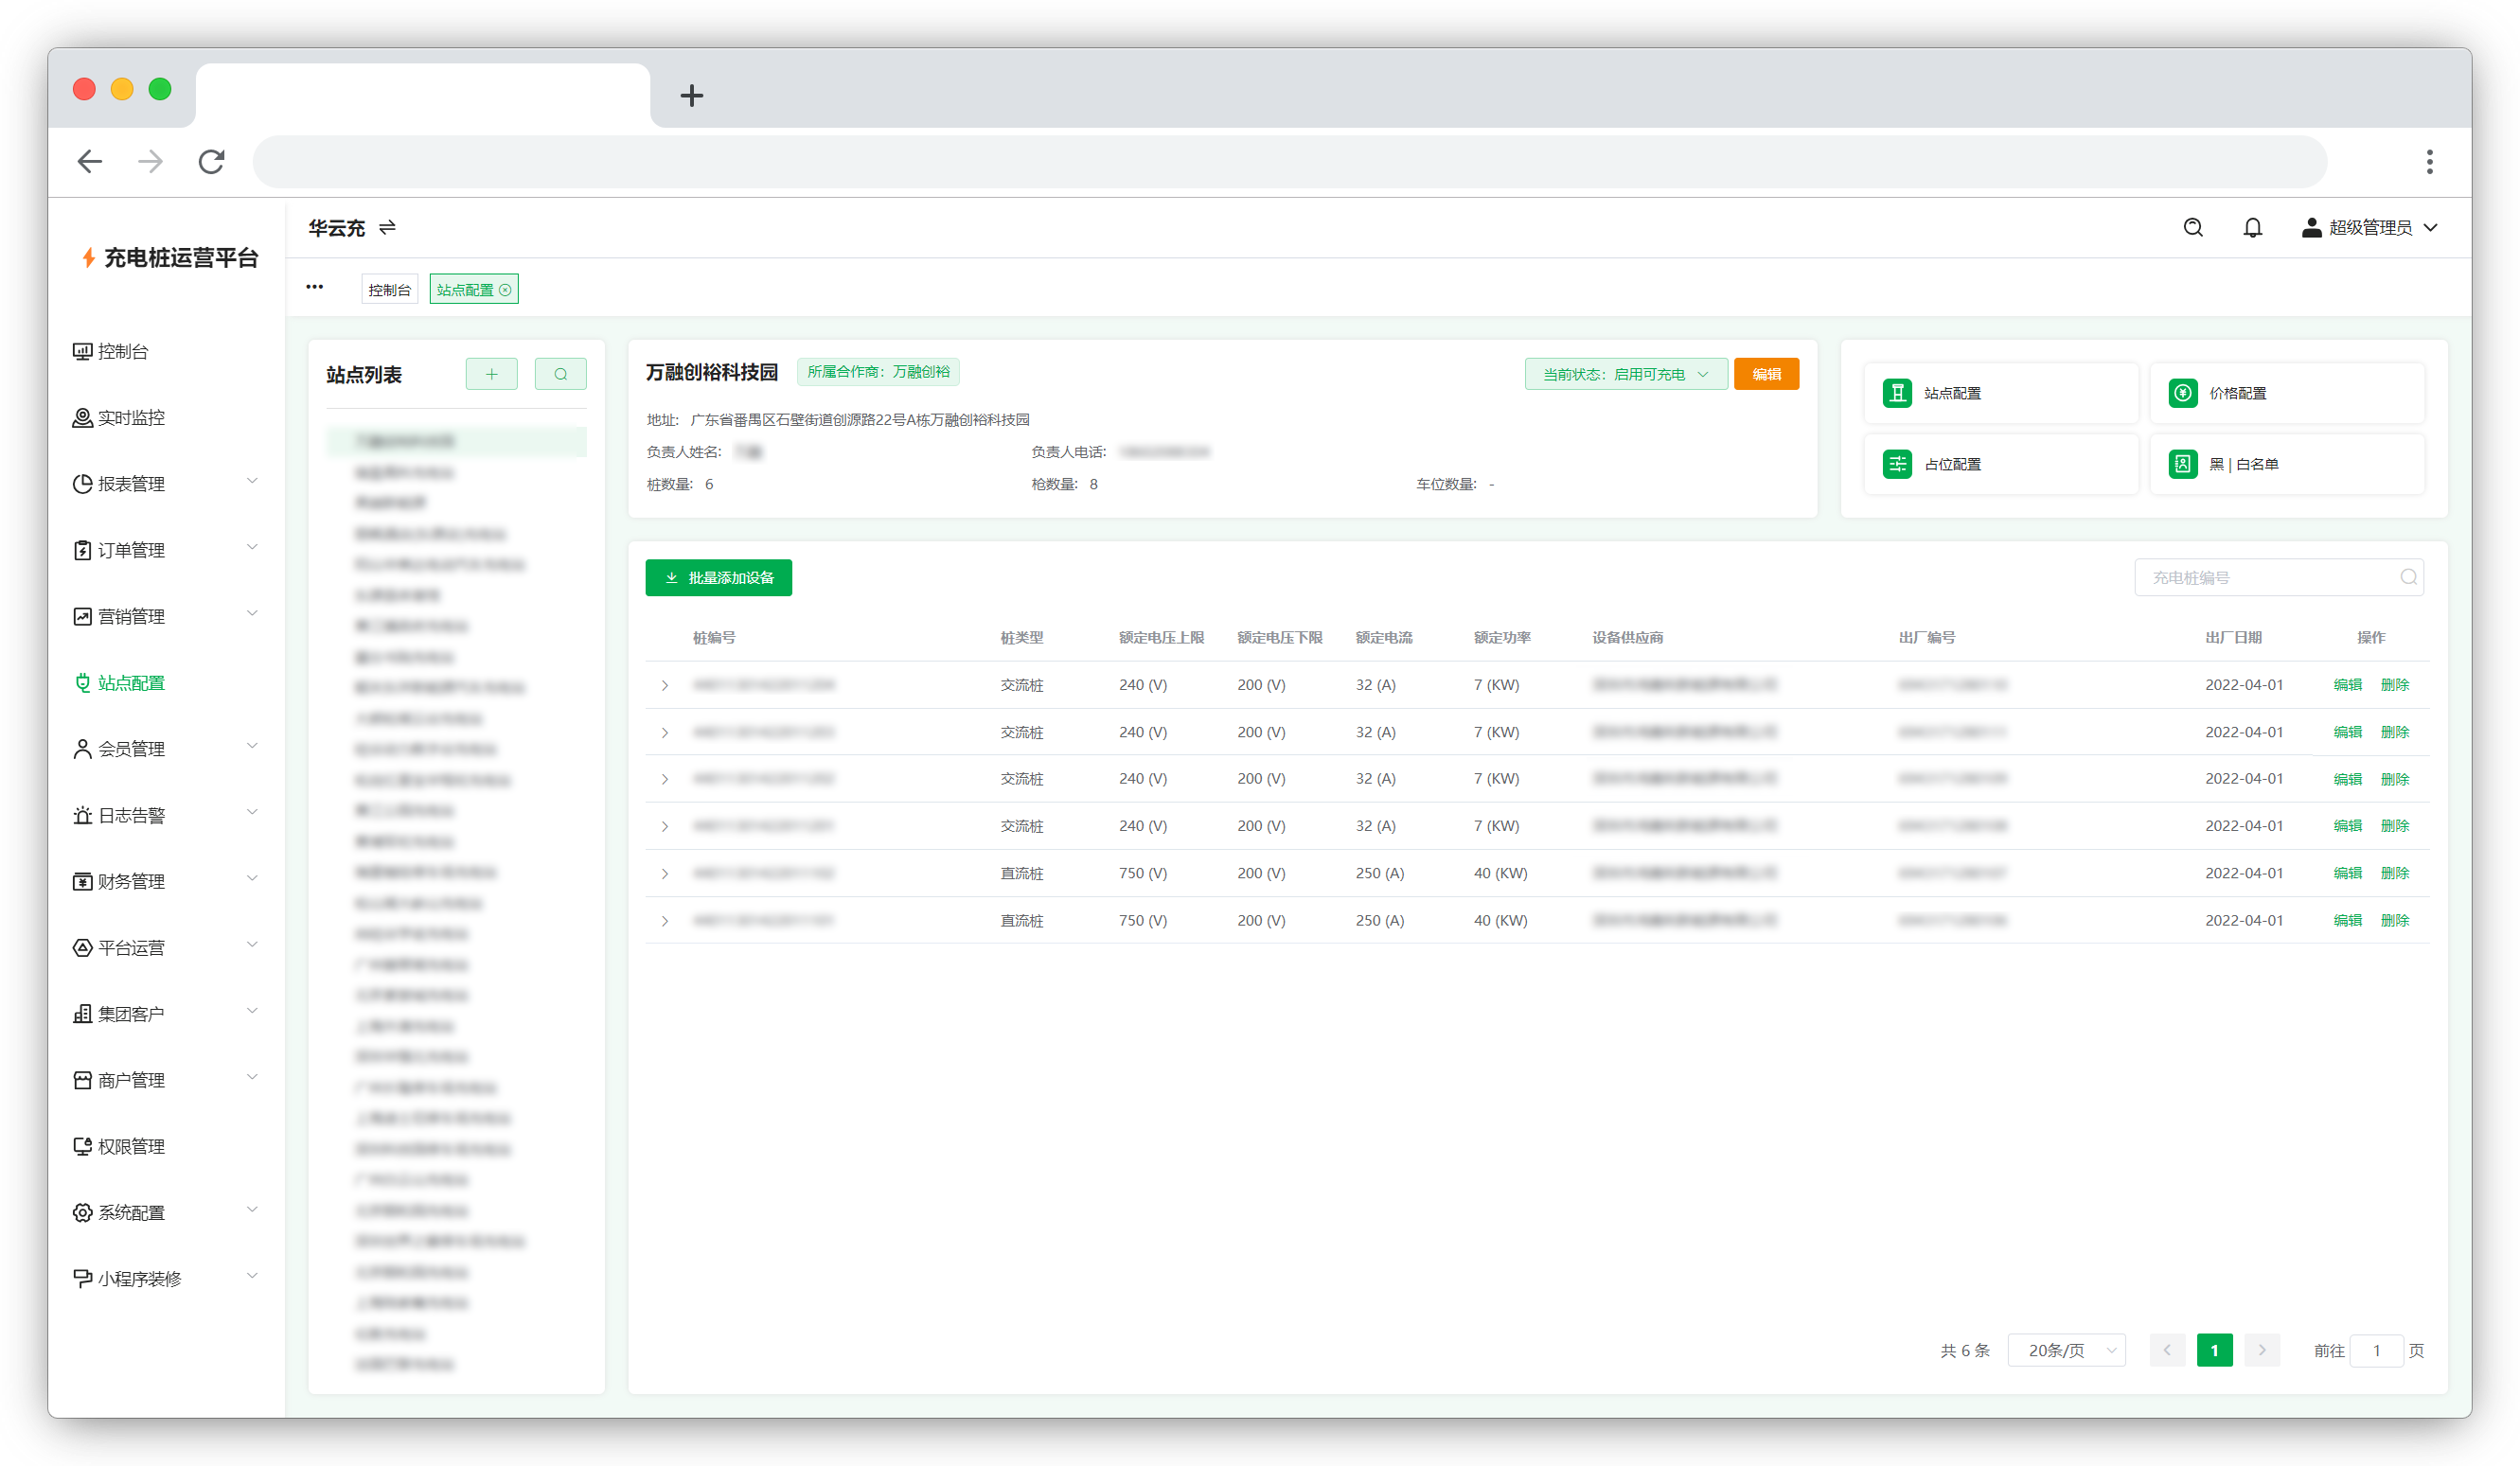Open the 占位配置 card icon
Screen dimensions: 2520x1466
click(1897, 464)
